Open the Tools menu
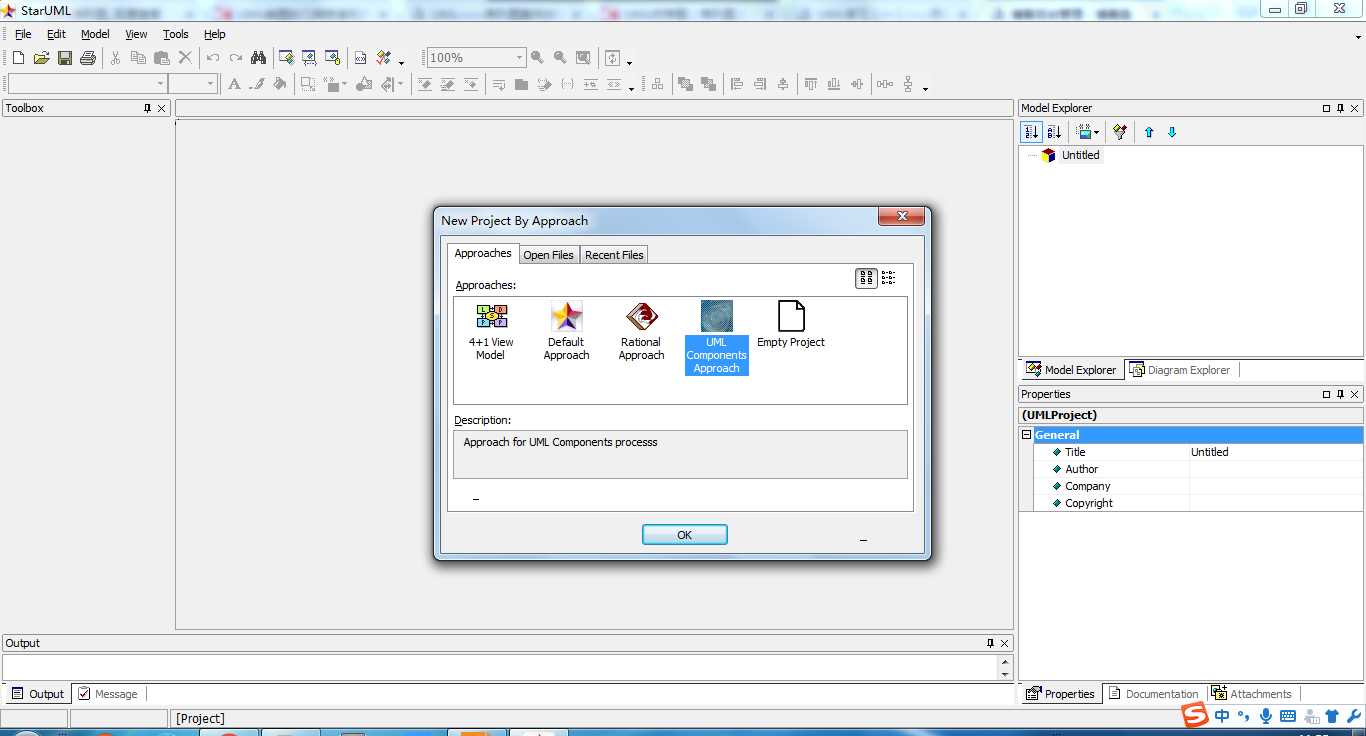Image resolution: width=1366 pixels, height=736 pixels. pos(176,34)
